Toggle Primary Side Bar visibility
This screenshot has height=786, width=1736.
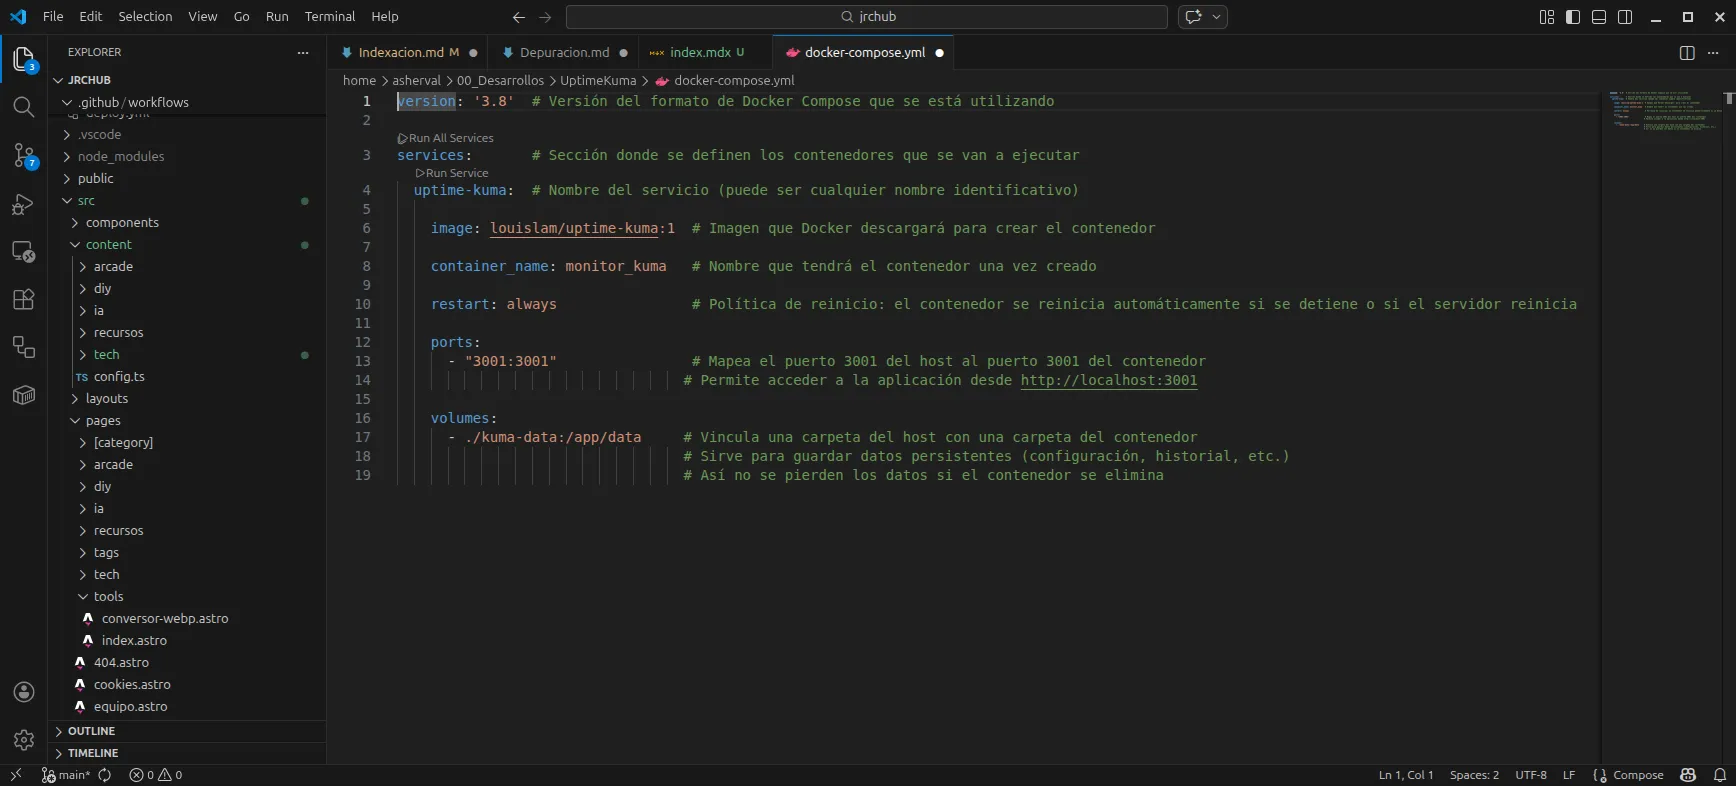coord(1573,17)
